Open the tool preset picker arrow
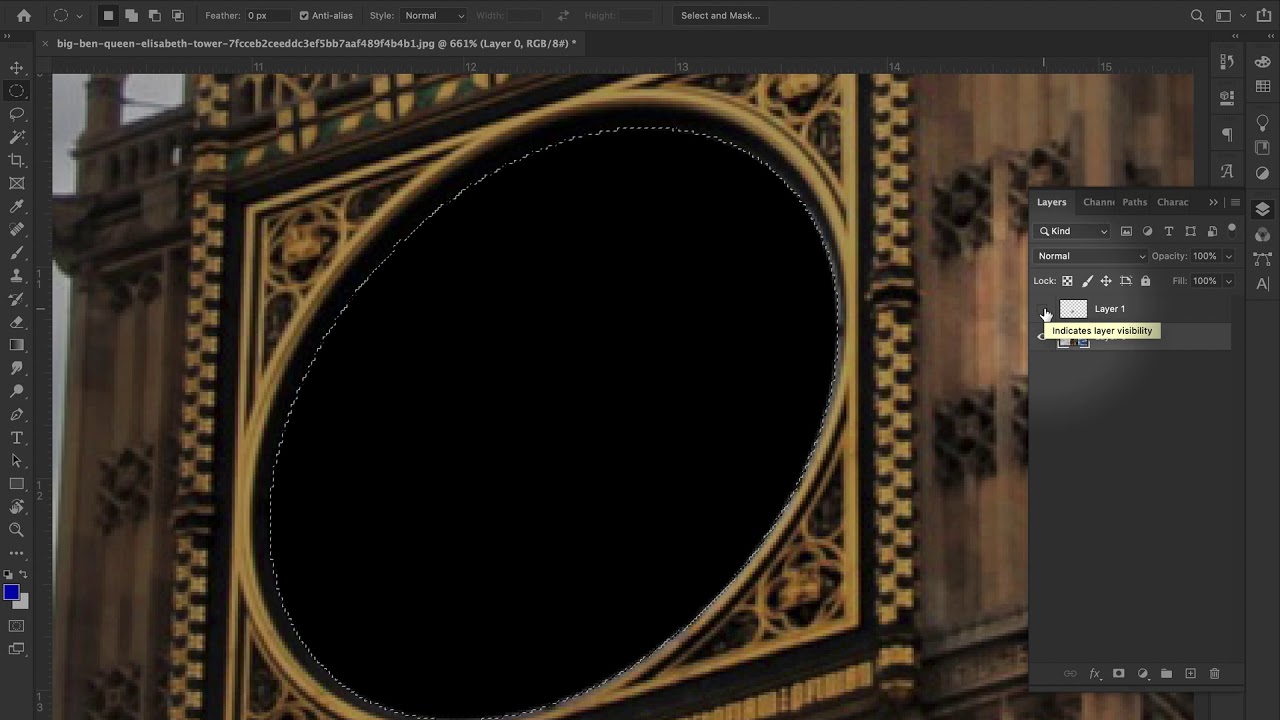The image size is (1280, 720). 79,15
